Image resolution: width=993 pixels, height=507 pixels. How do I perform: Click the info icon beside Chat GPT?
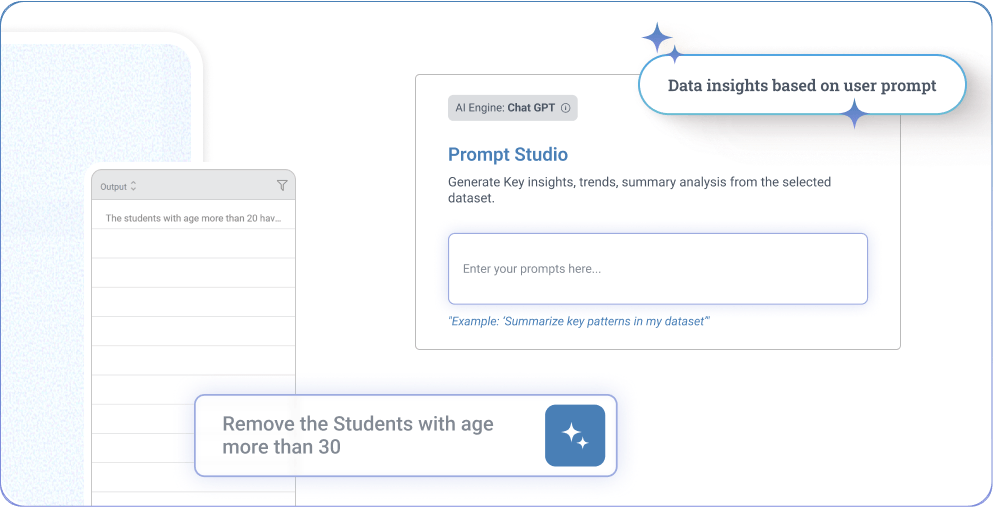tap(565, 108)
